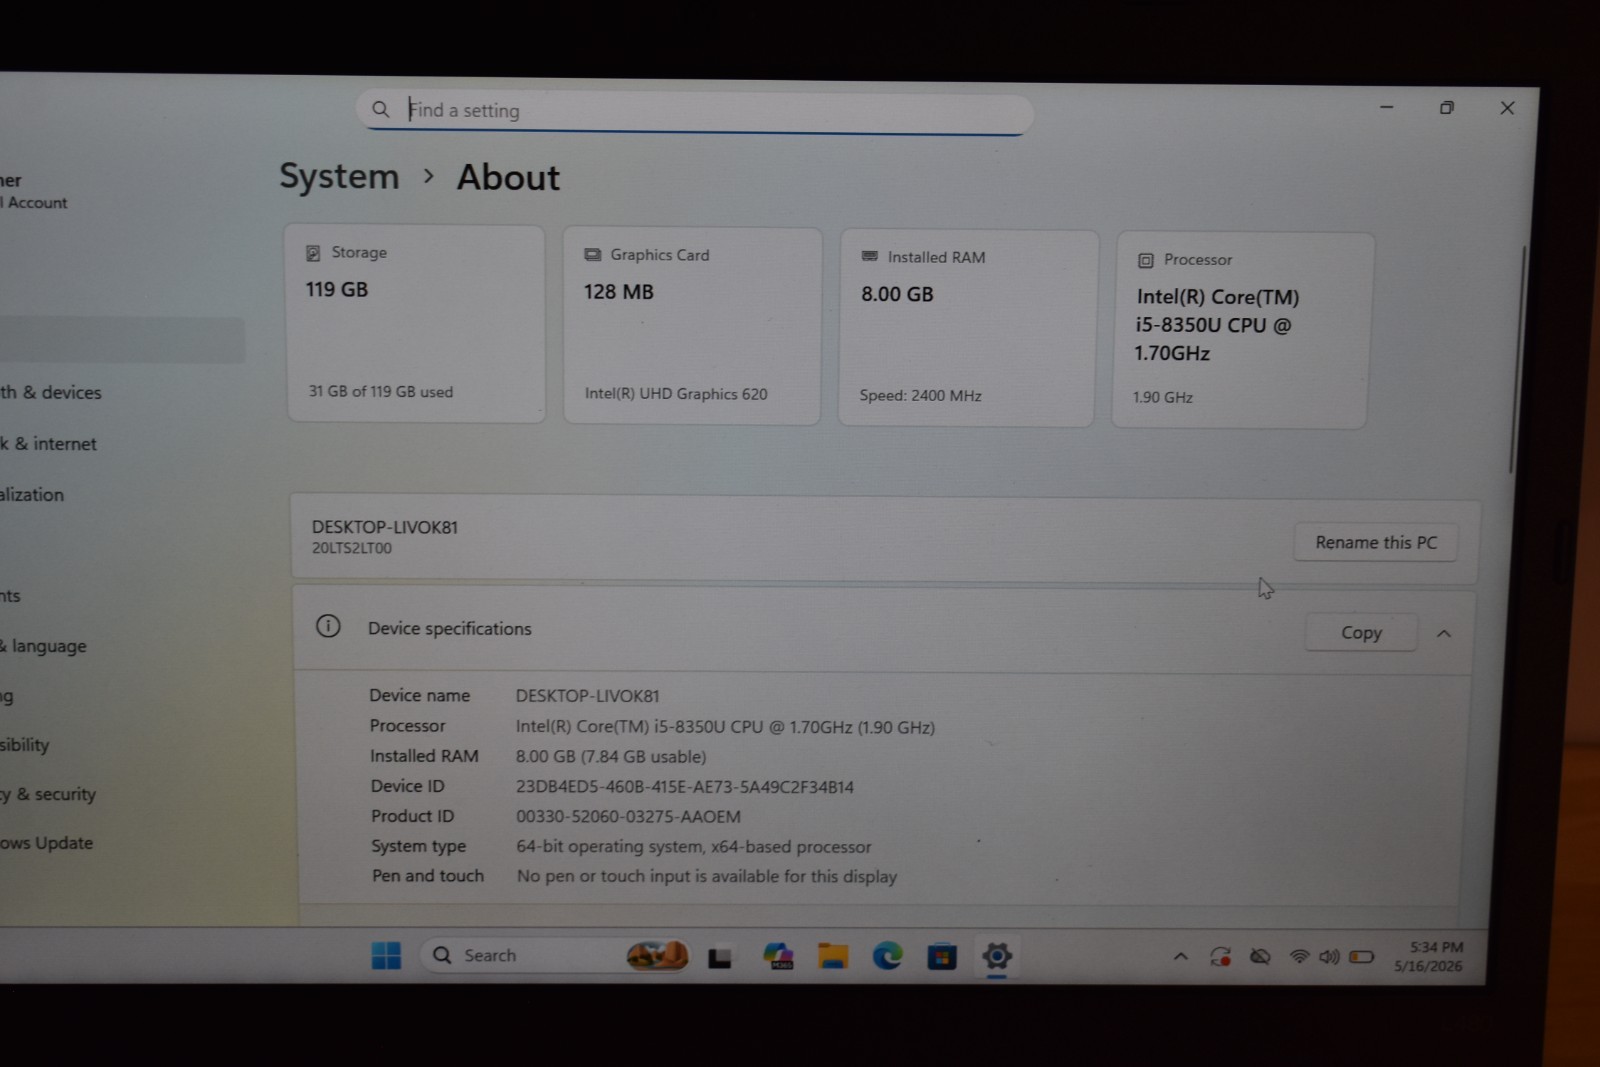
Task: Select the Processor value in specifications list
Action: click(725, 728)
